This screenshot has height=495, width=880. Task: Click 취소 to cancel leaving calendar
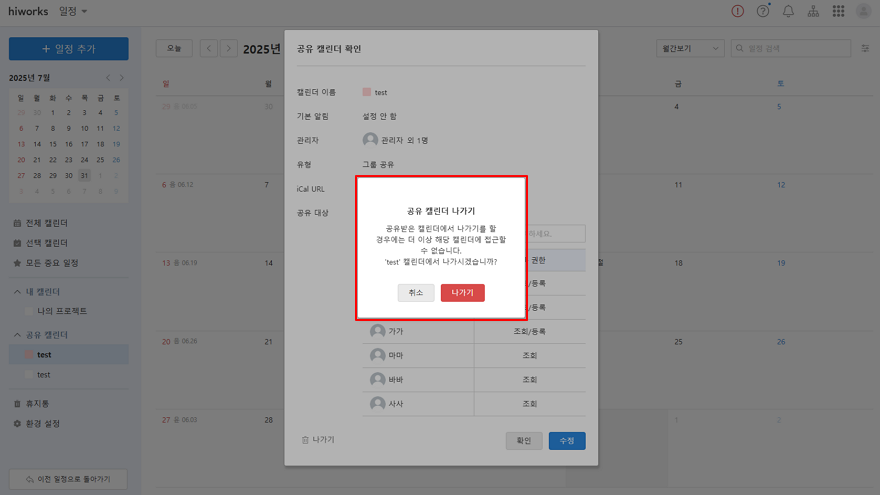click(415, 293)
